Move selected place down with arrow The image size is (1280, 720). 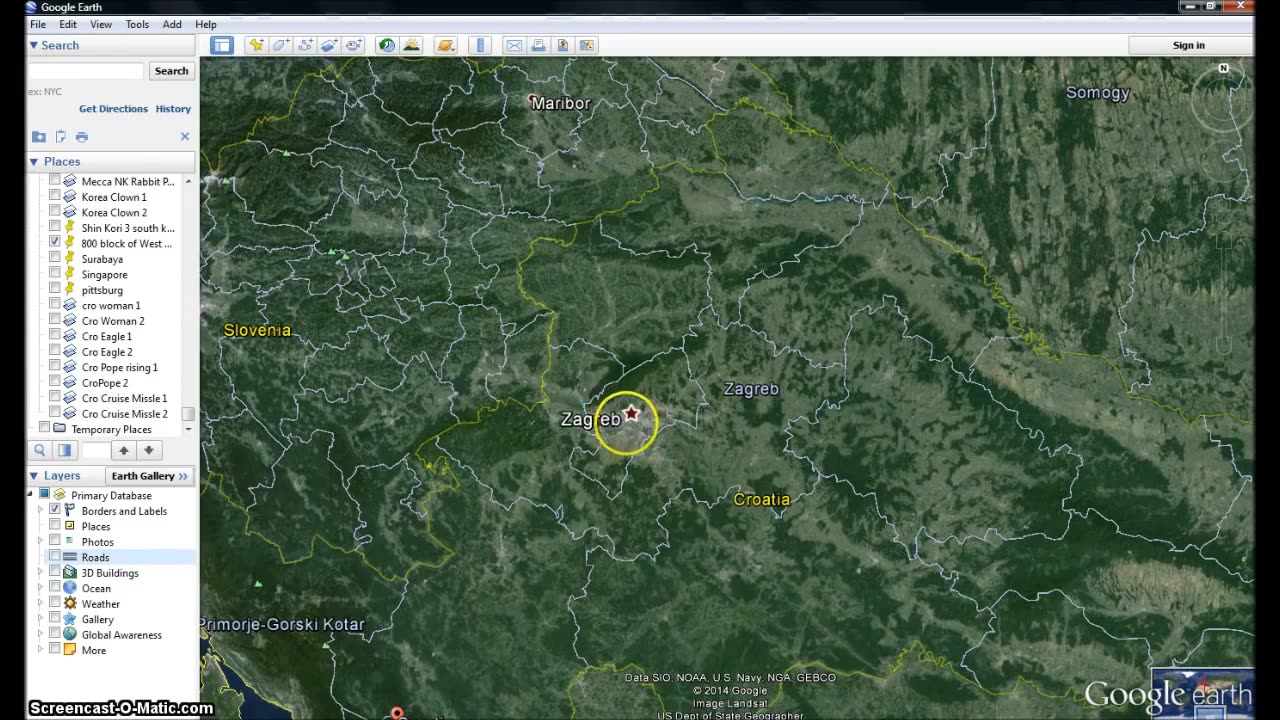(x=148, y=451)
